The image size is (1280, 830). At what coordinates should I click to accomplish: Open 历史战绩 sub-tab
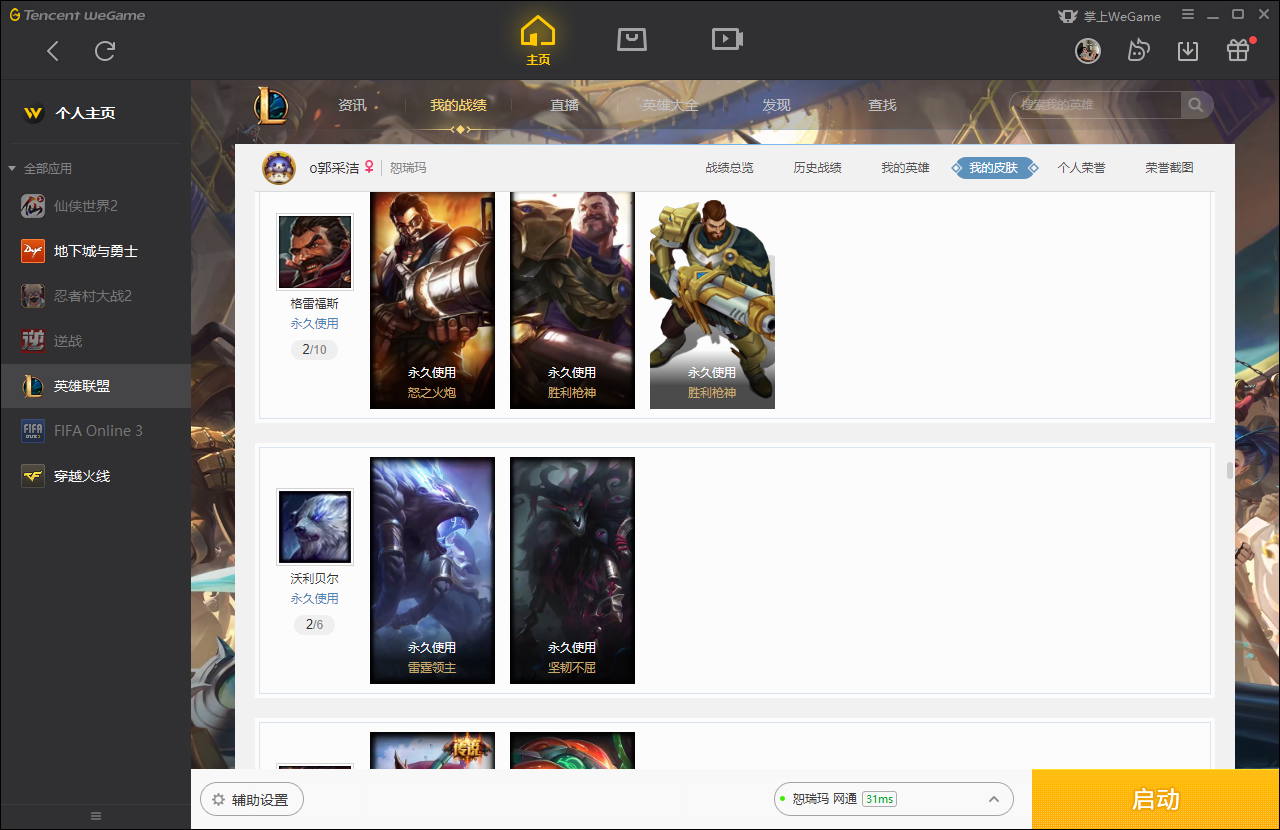[x=817, y=168]
